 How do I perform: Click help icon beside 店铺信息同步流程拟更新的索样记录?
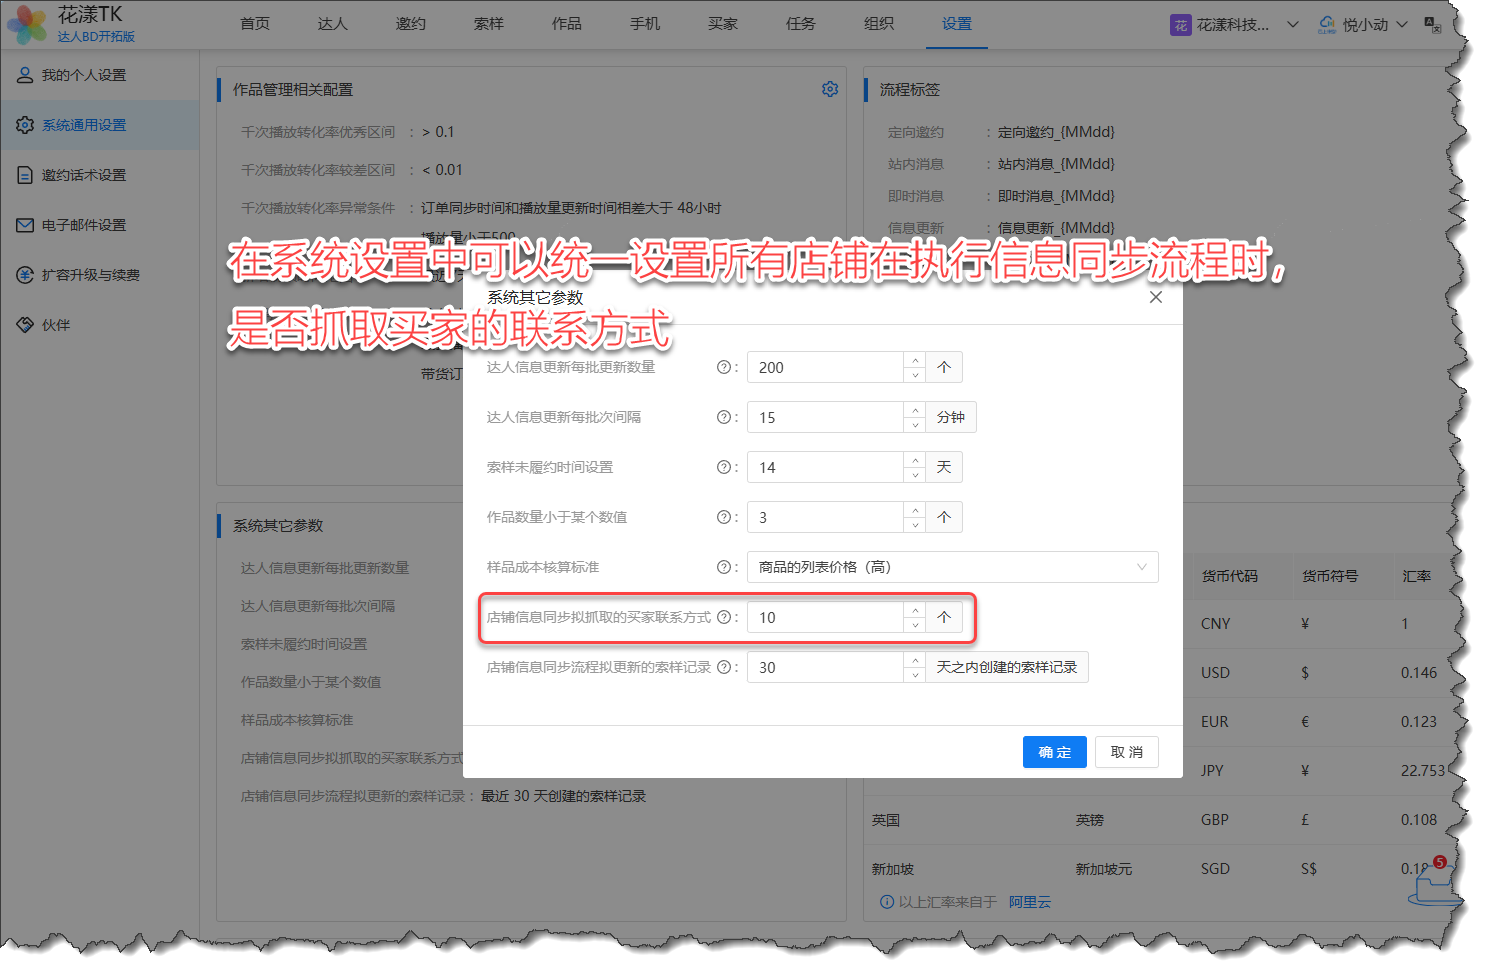[723, 667]
